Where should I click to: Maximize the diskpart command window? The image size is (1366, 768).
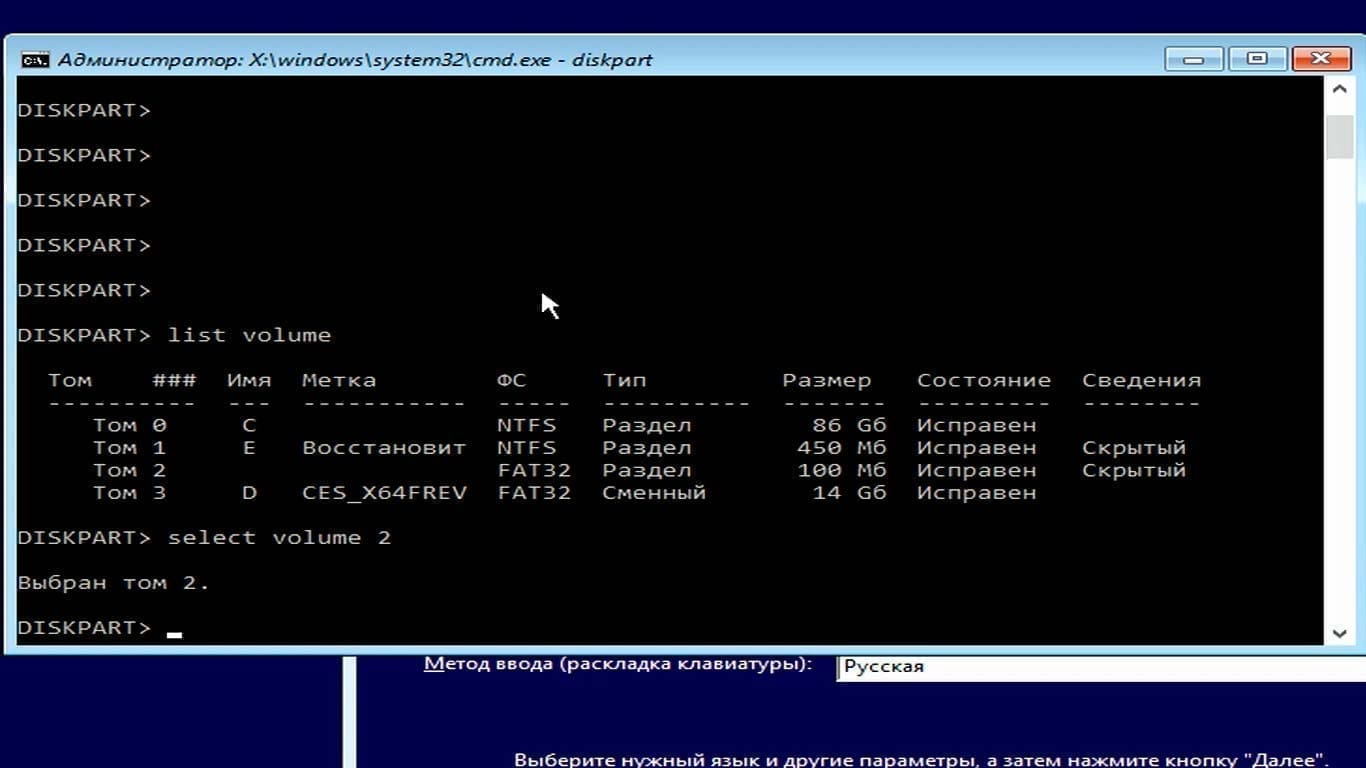click(x=1256, y=59)
